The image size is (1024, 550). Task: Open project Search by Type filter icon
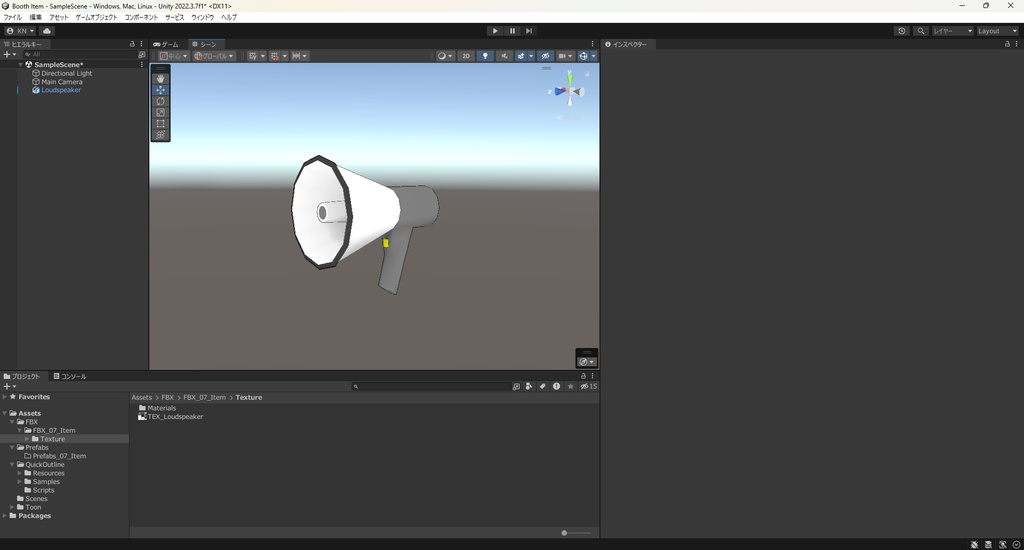(529, 387)
